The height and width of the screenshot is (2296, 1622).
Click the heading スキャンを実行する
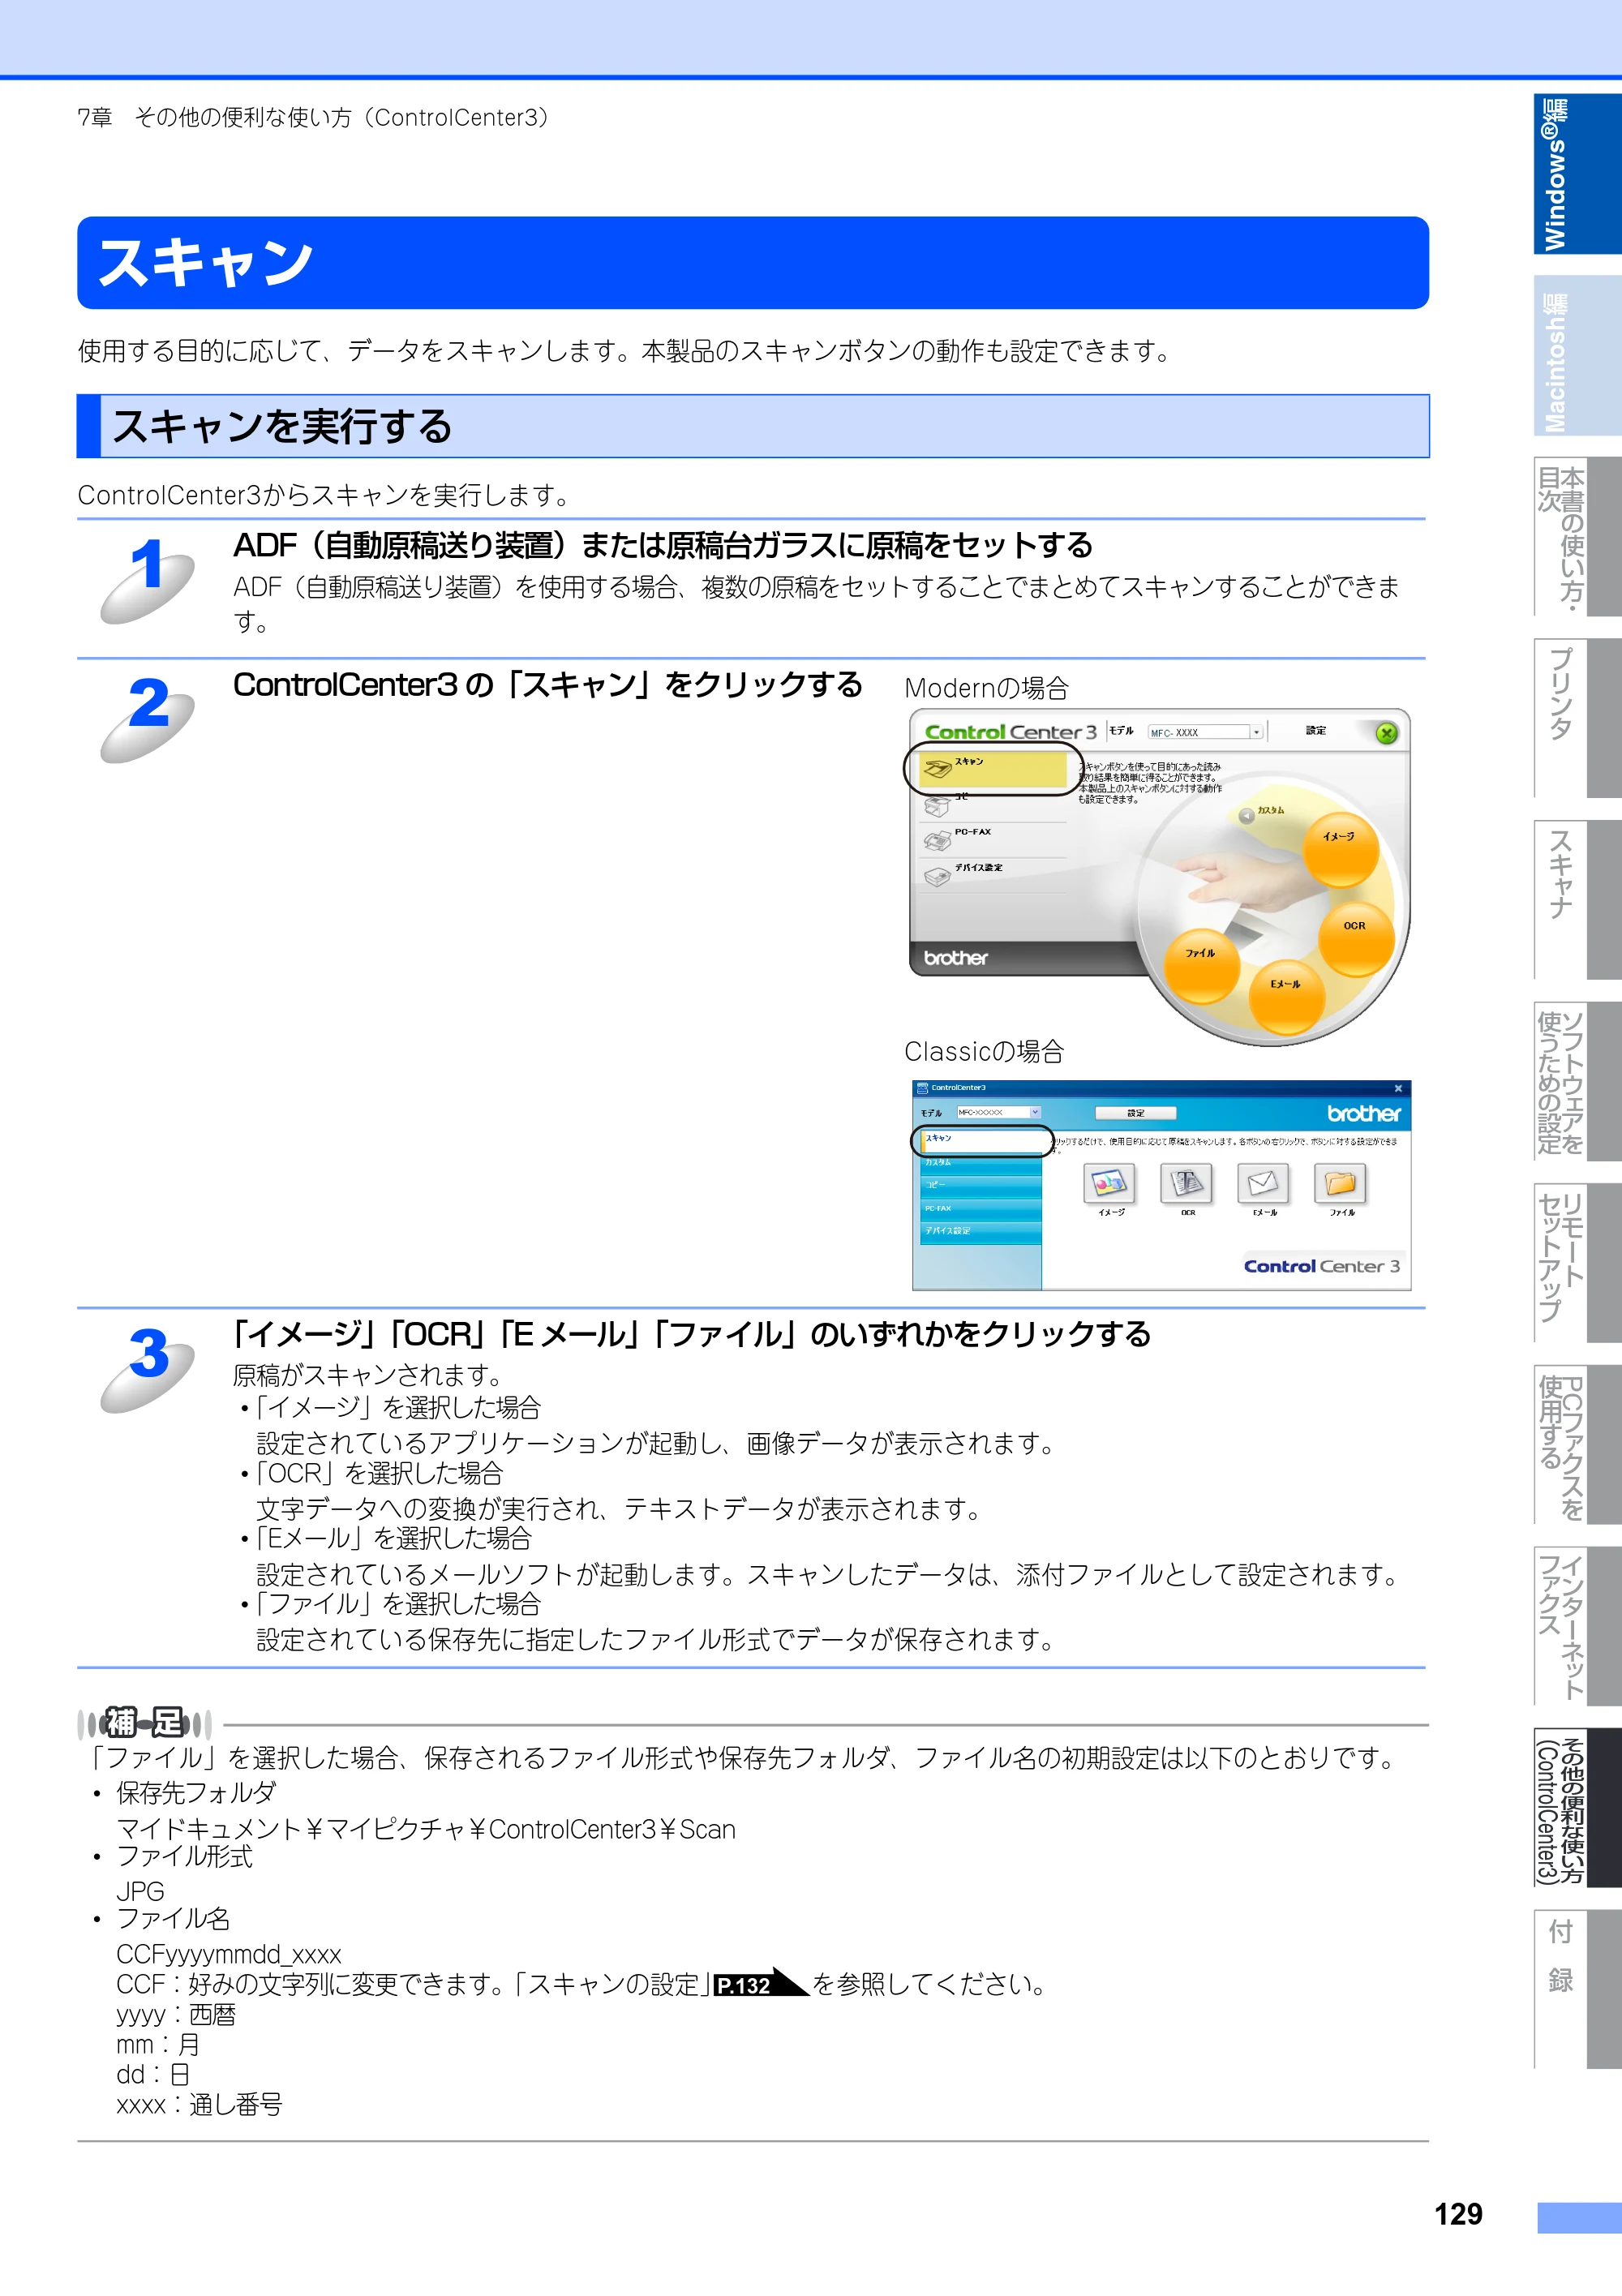click(282, 426)
